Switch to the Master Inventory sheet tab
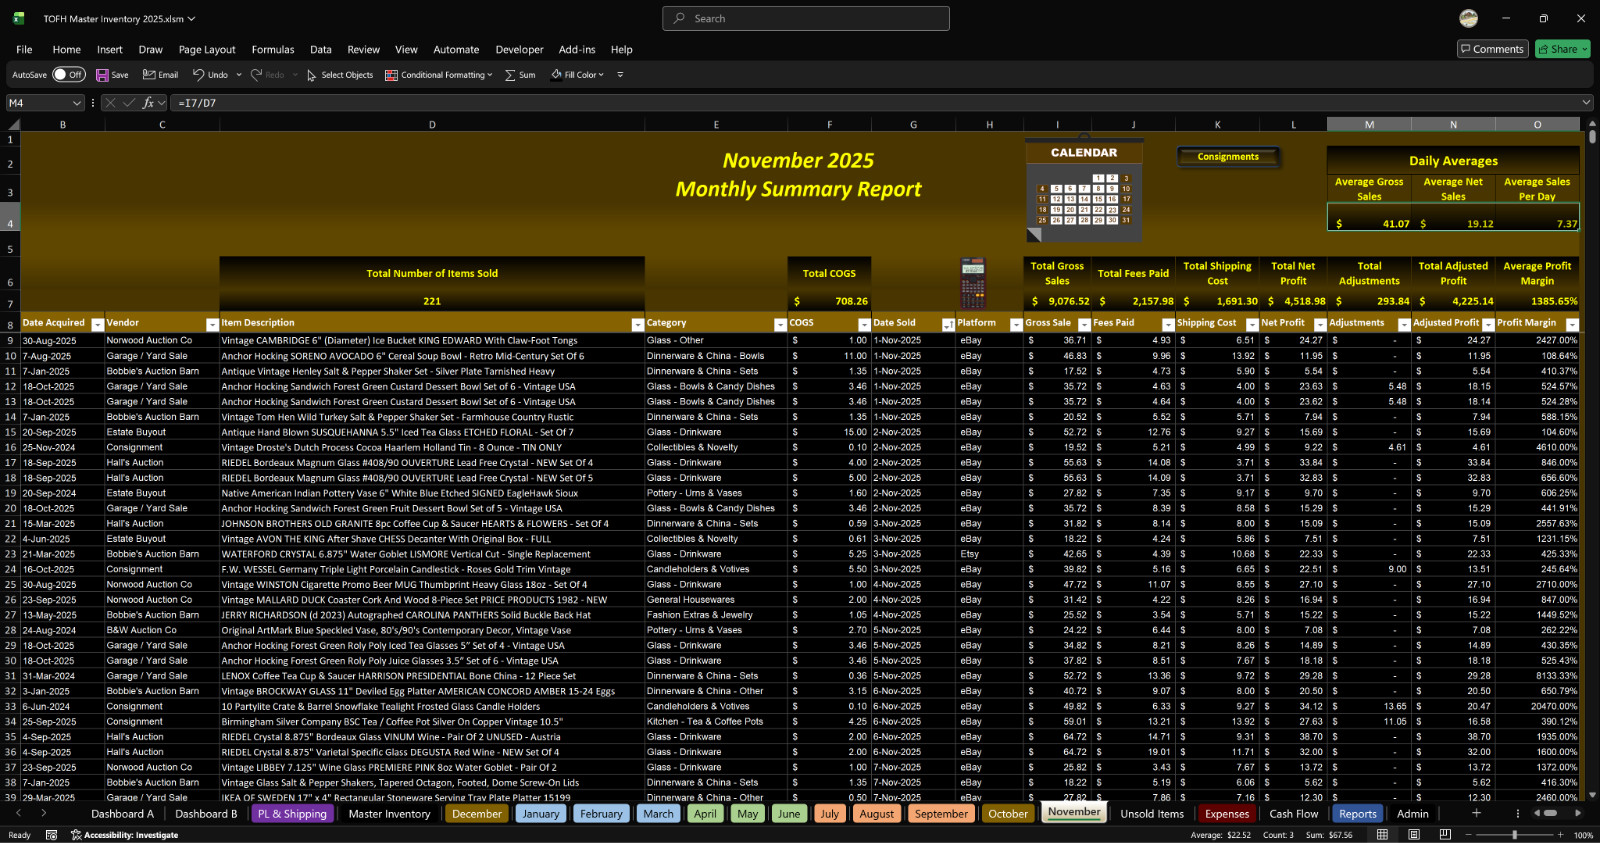1600x843 pixels. 389,814
